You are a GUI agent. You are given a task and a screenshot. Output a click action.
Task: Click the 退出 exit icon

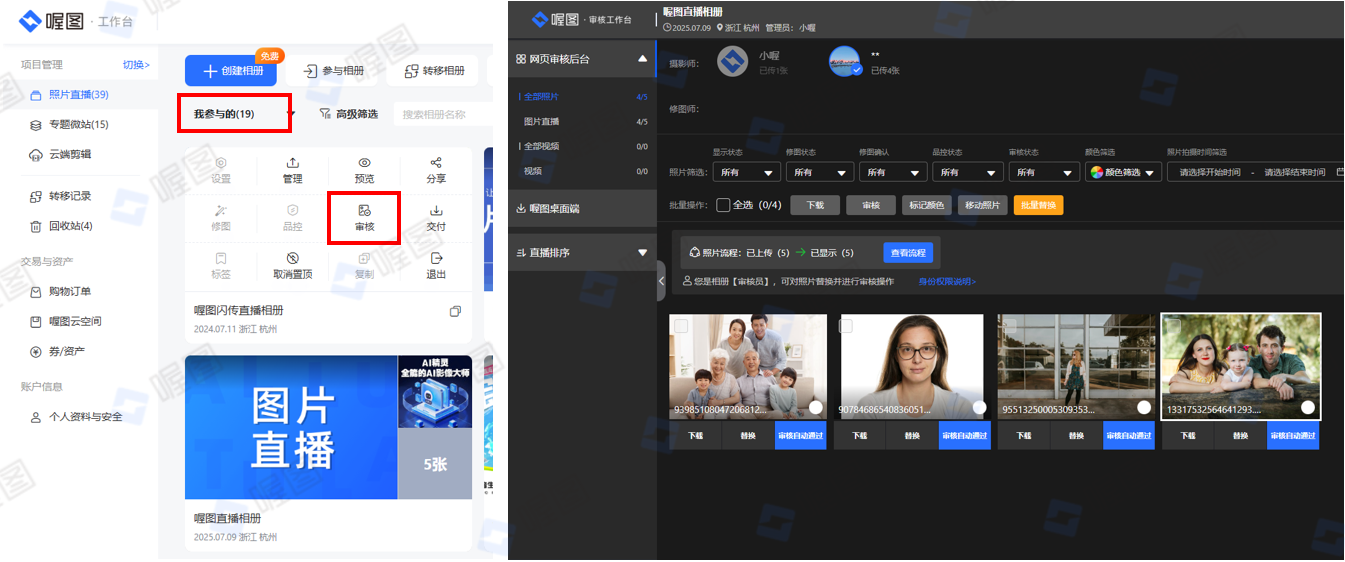436,258
